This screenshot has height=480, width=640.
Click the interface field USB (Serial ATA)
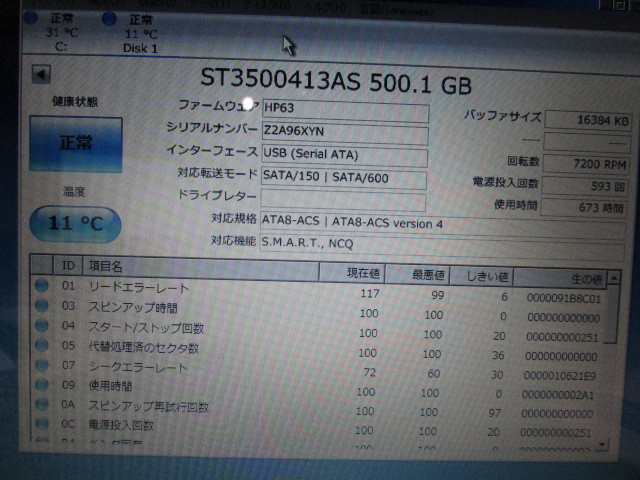click(x=344, y=156)
